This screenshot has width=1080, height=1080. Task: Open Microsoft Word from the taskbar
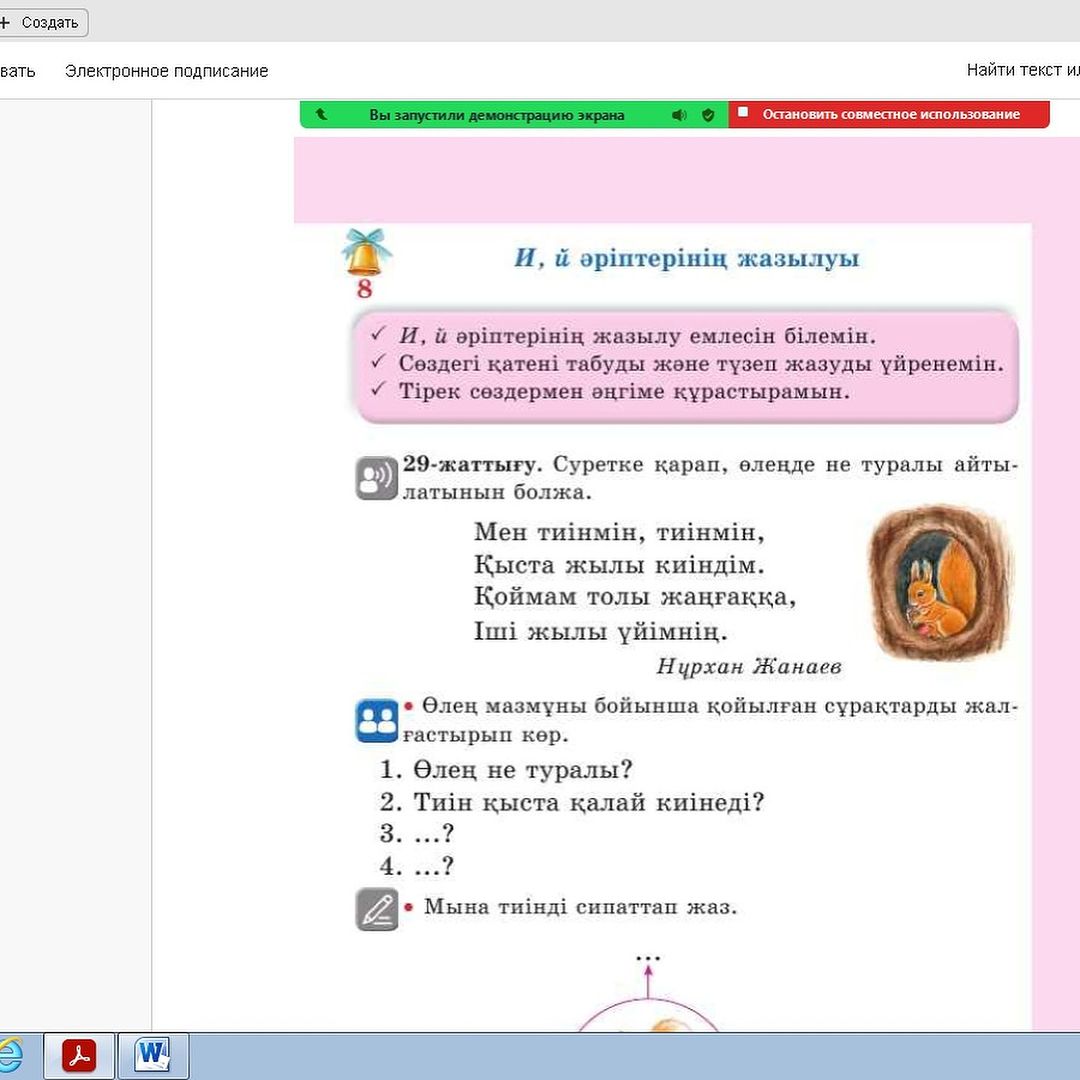tap(153, 1055)
